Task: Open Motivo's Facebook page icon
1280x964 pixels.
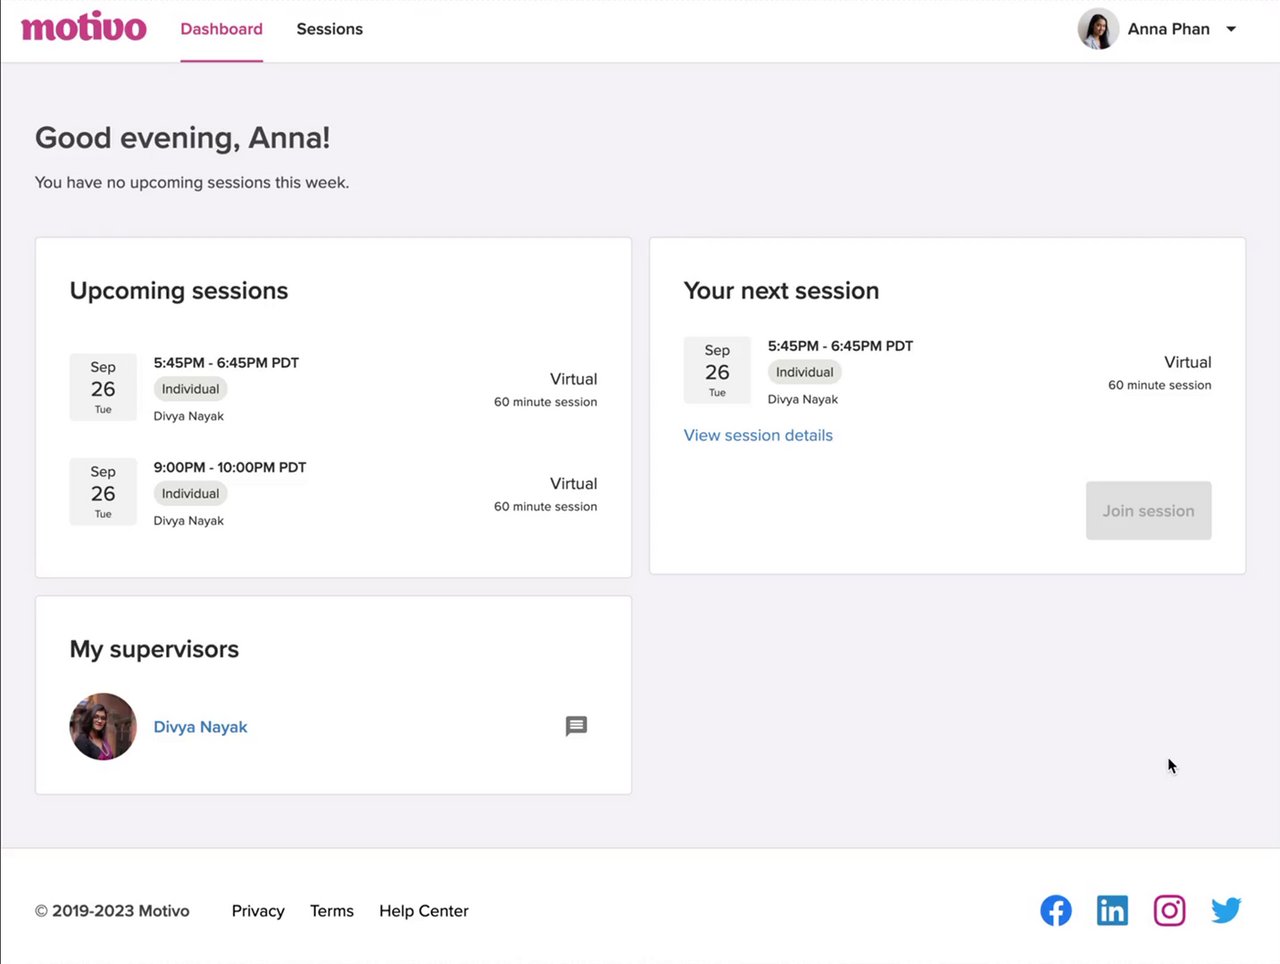Action: pyautogui.click(x=1056, y=910)
